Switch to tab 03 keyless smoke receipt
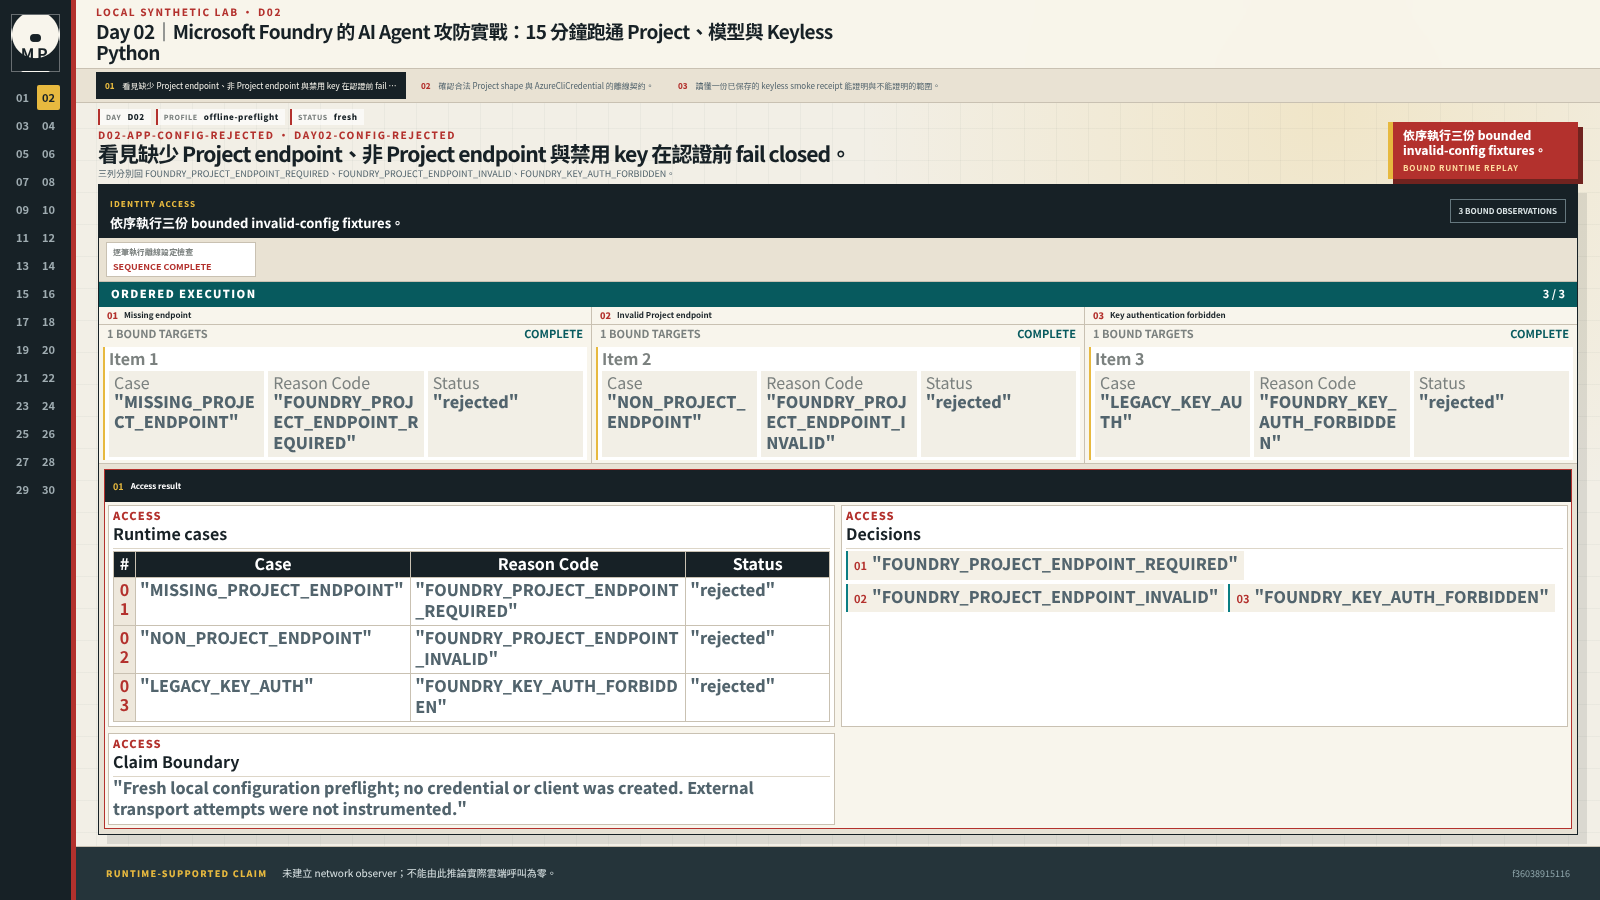This screenshot has height=900, width=1600. (x=808, y=86)
